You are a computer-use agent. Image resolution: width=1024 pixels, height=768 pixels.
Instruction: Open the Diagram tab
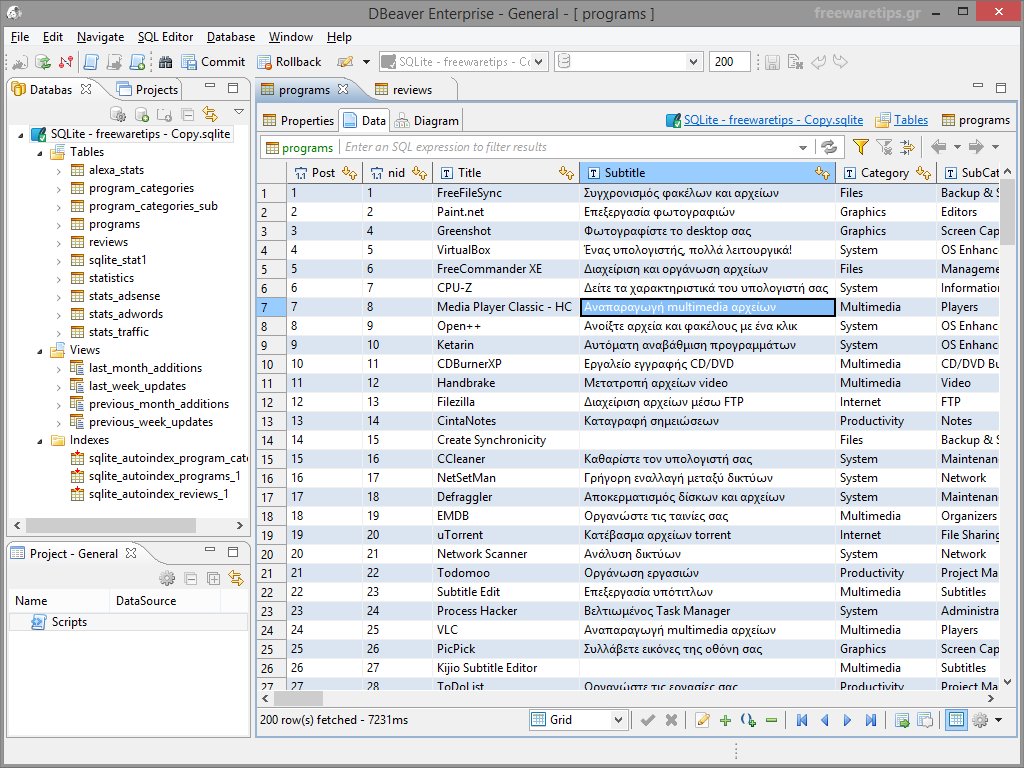(x=427, y=120)
